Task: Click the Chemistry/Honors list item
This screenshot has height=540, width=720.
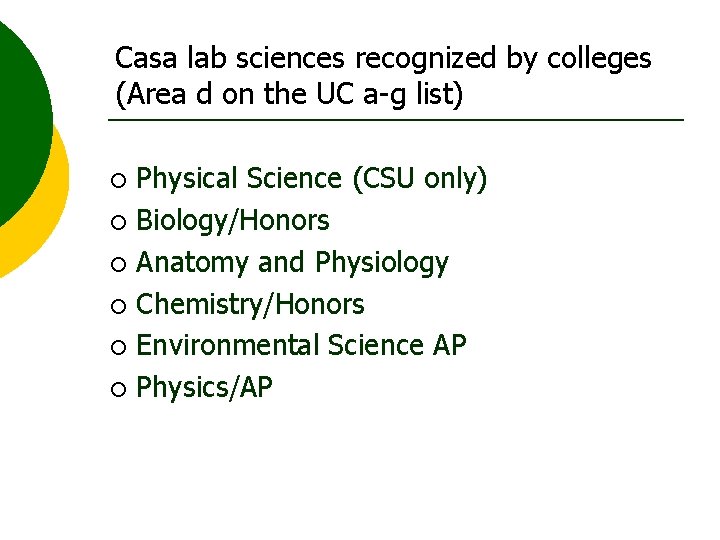Action: [250, 304]
